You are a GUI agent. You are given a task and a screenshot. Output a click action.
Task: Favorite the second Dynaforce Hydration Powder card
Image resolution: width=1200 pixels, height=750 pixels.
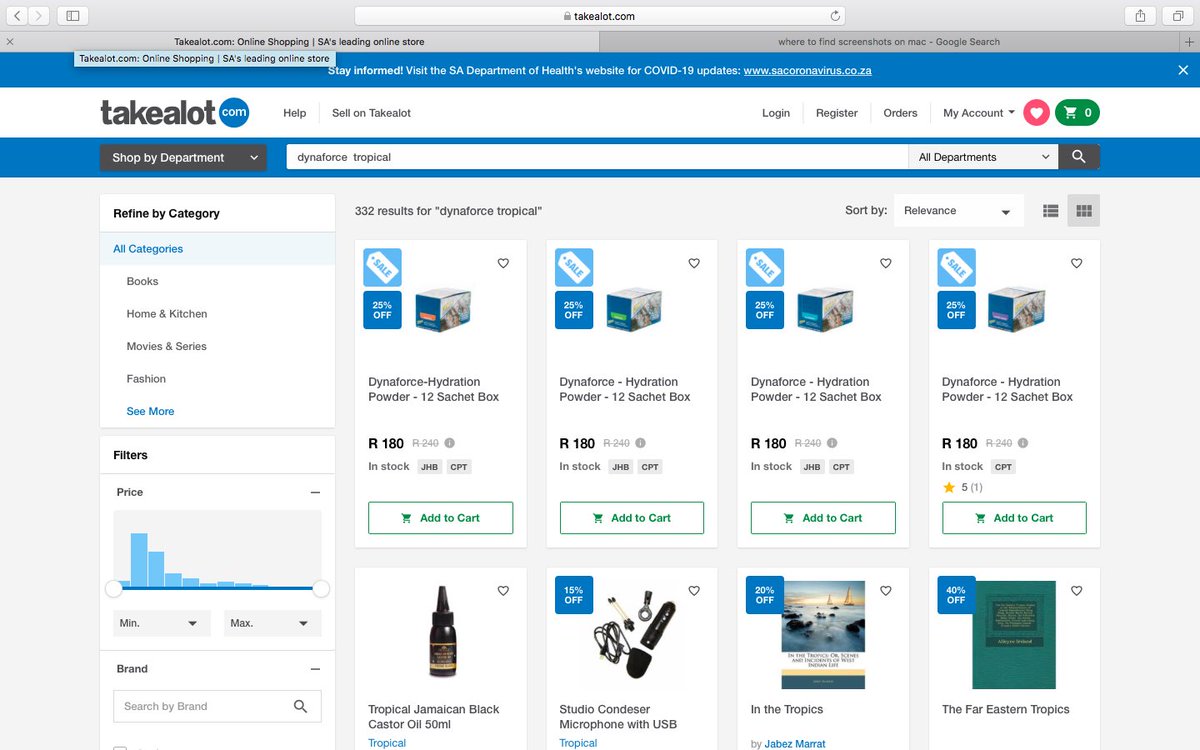tap(694, 263)
